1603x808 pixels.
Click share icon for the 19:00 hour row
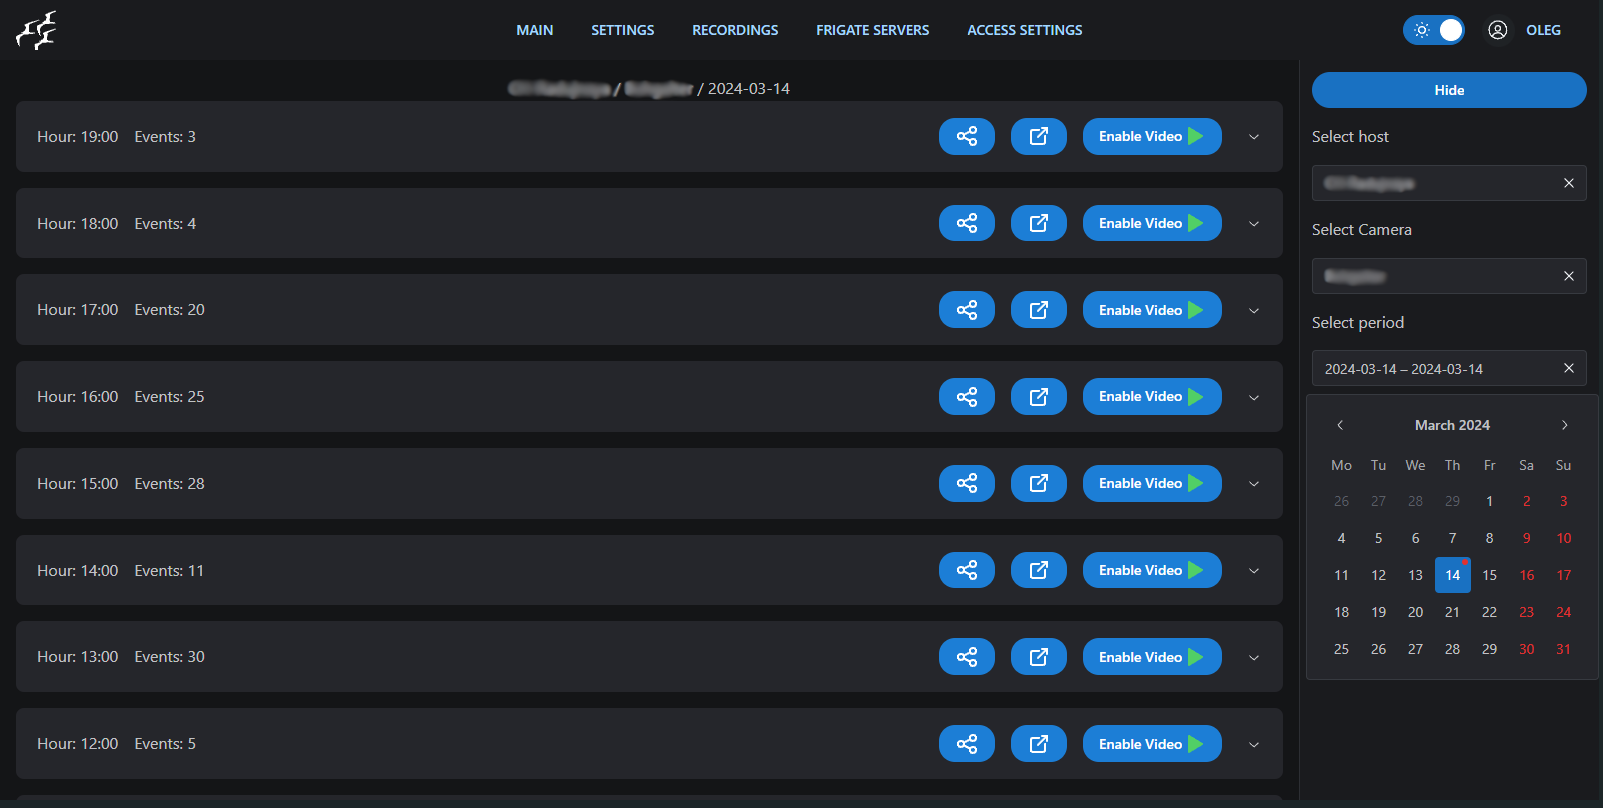point(966,137)
